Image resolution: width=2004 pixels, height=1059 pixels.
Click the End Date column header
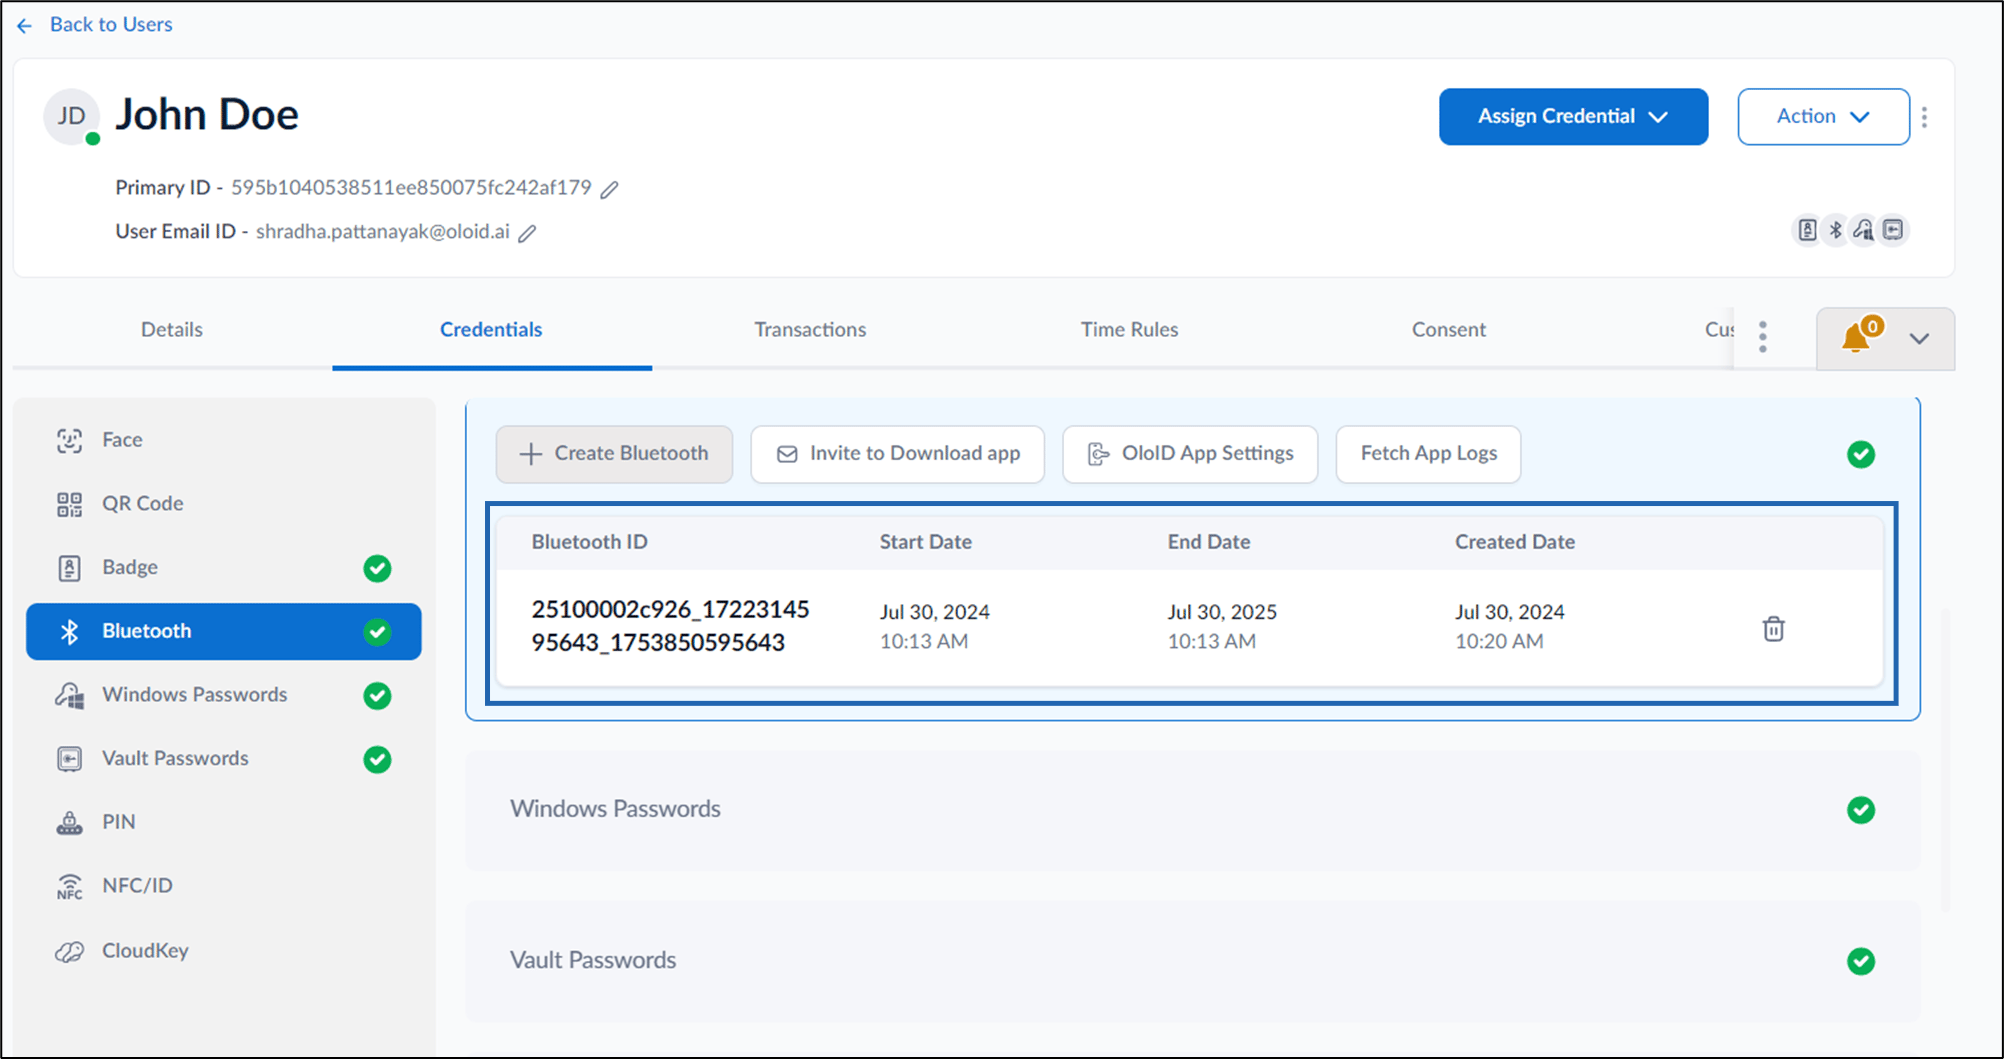[1209, 542]
